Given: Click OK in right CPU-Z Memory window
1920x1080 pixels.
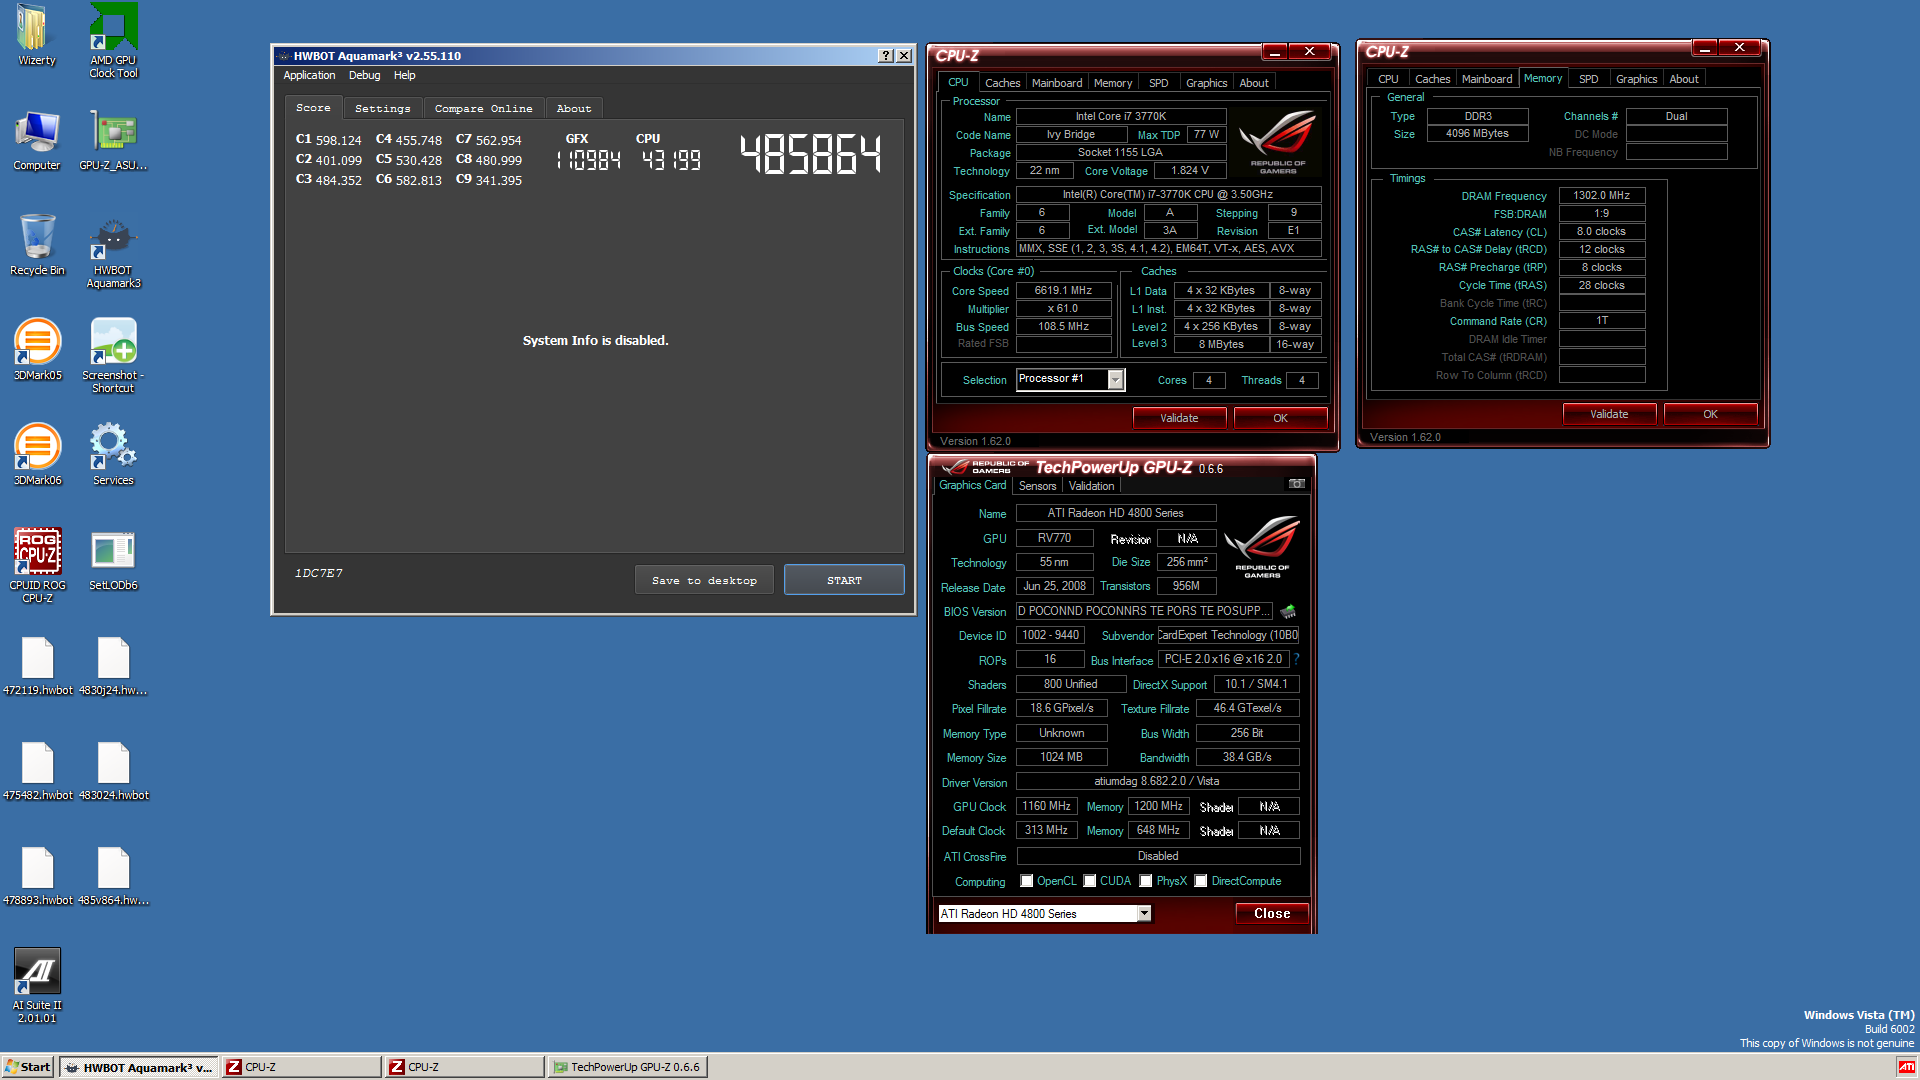Looking at the screenshot, I should (1710, 414).
